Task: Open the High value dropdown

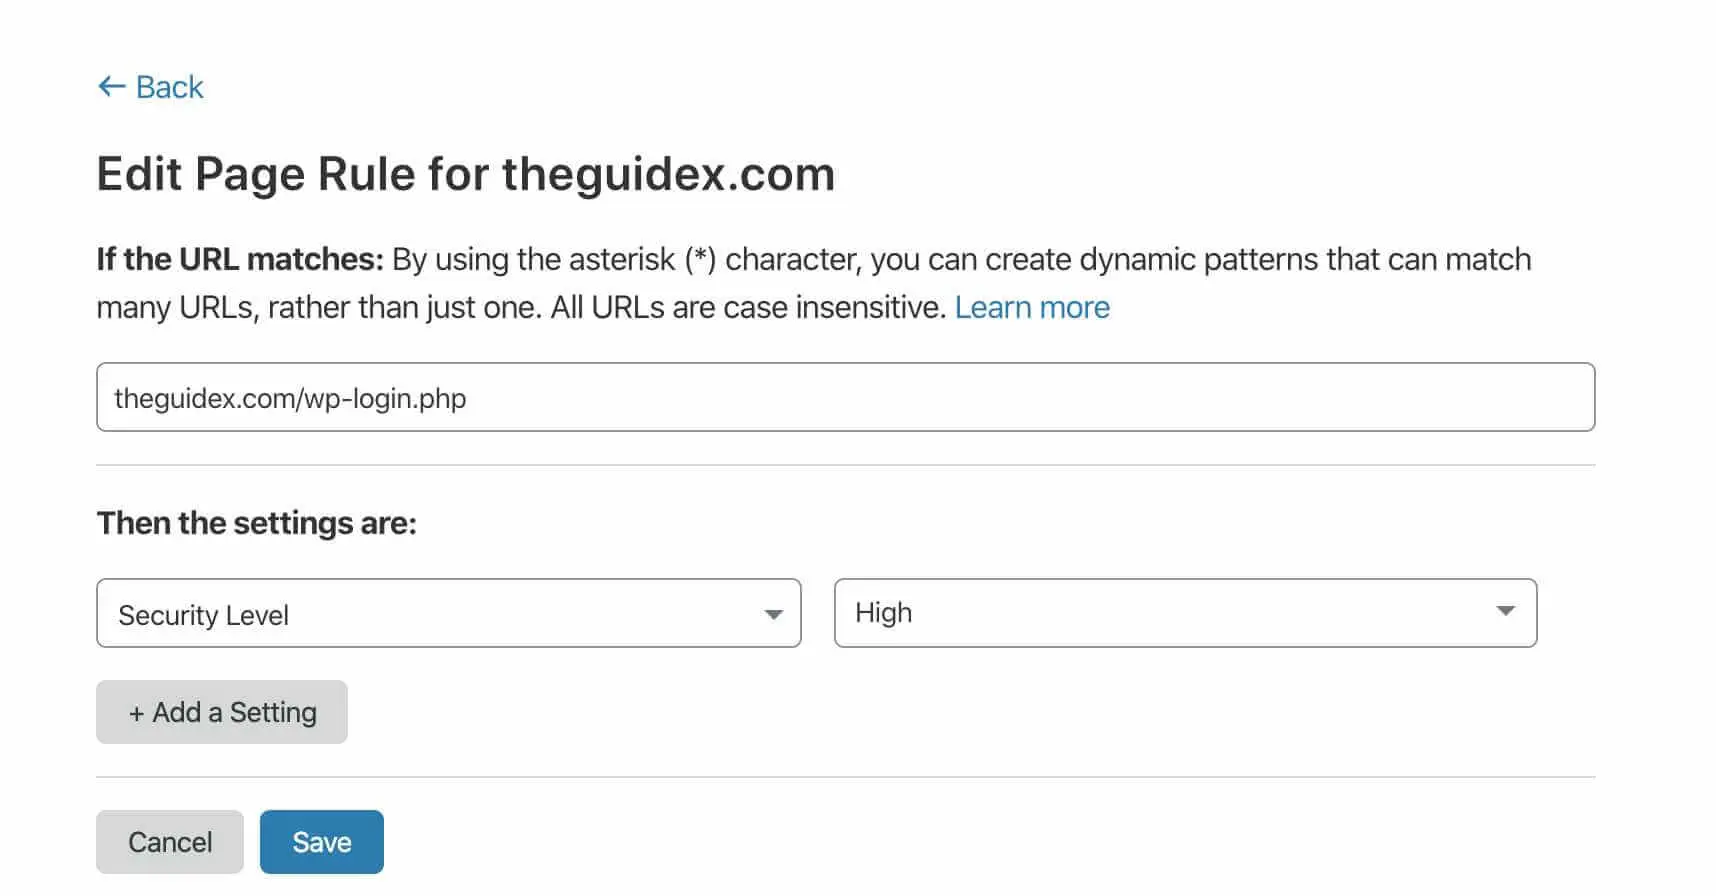Action: 1185,613
